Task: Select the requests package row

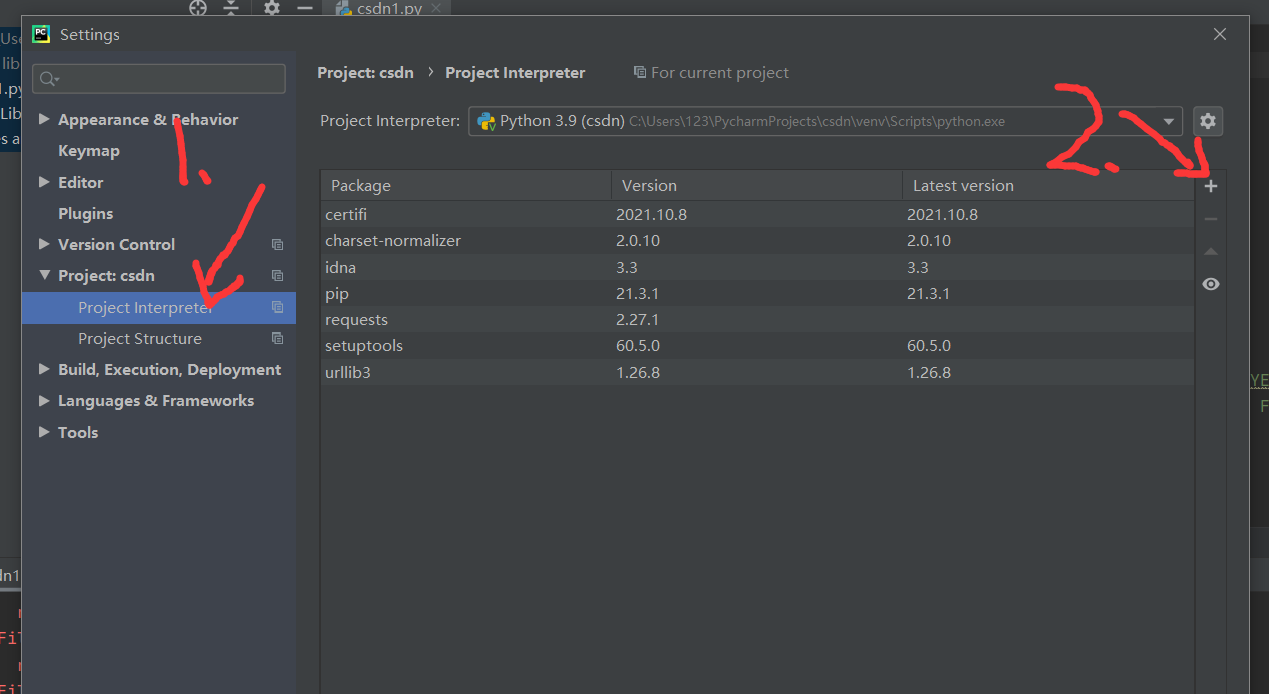Action: click(x=757, y=320)
